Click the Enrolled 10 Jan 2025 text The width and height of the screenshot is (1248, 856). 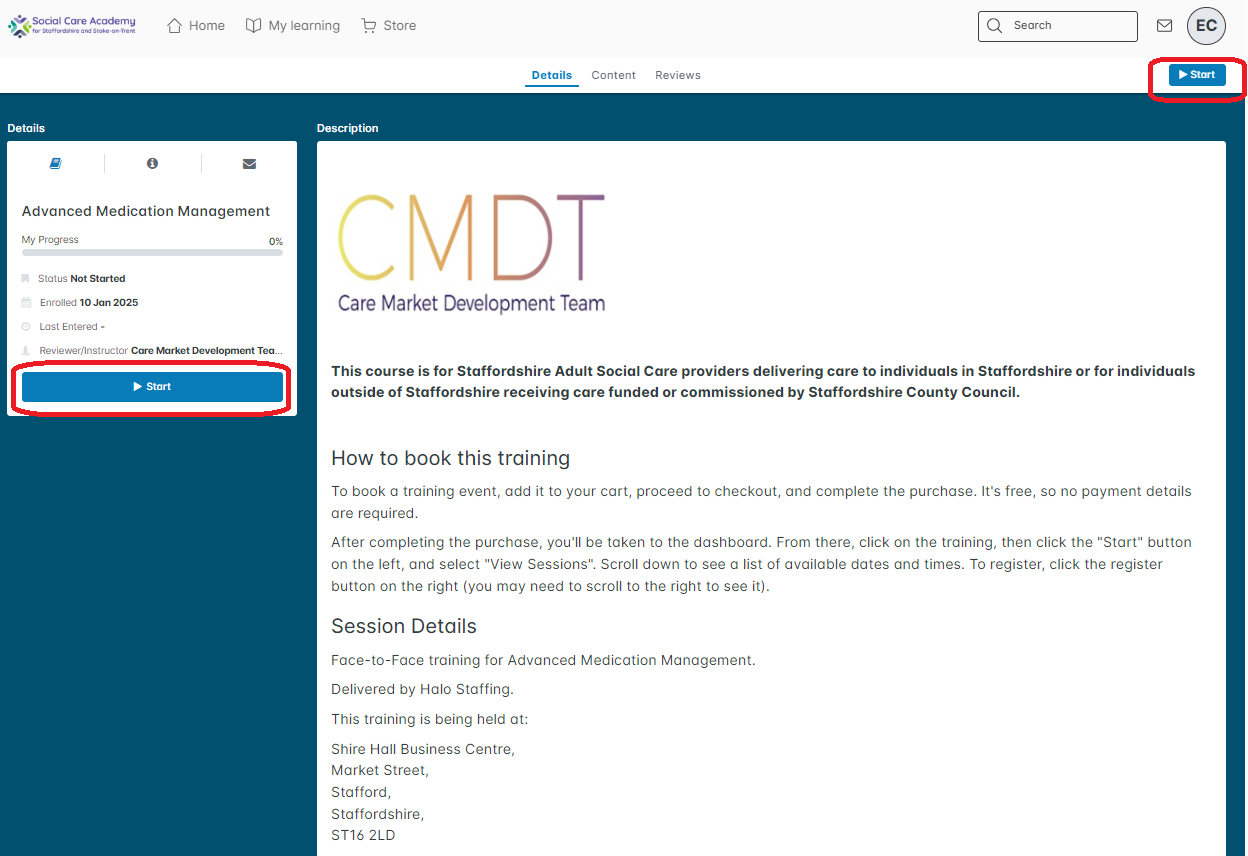click(x=89, y=303)
